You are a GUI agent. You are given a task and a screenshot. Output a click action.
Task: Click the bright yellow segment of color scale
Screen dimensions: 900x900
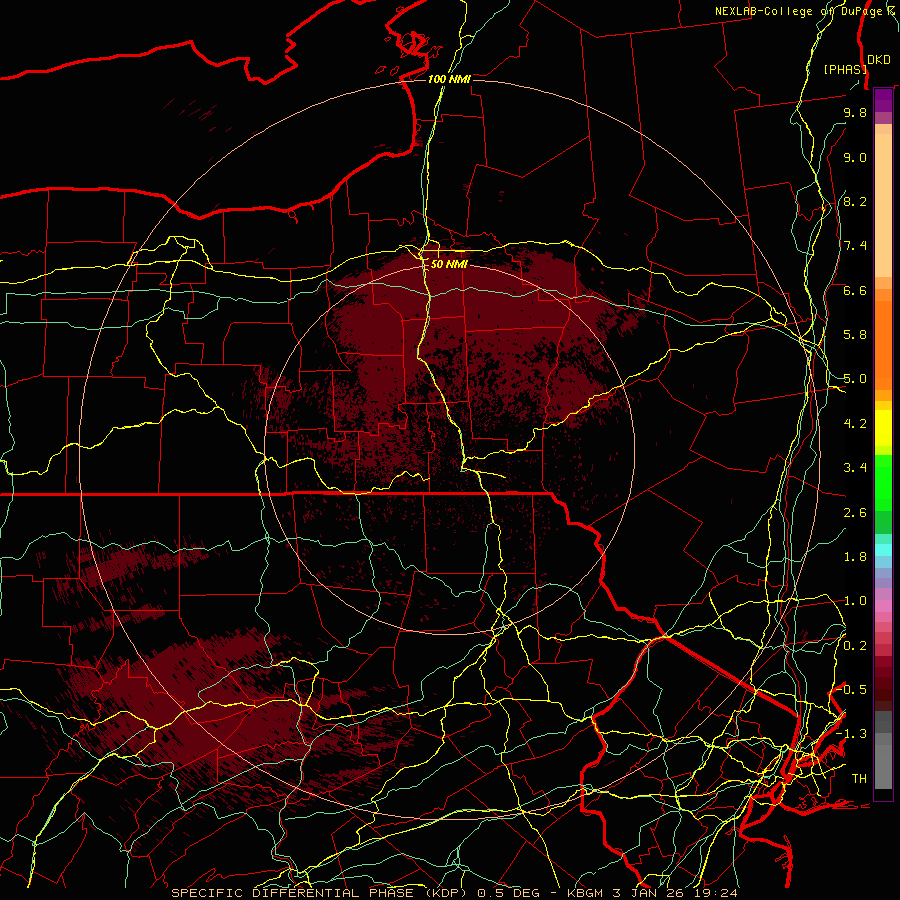click(883, 428)
